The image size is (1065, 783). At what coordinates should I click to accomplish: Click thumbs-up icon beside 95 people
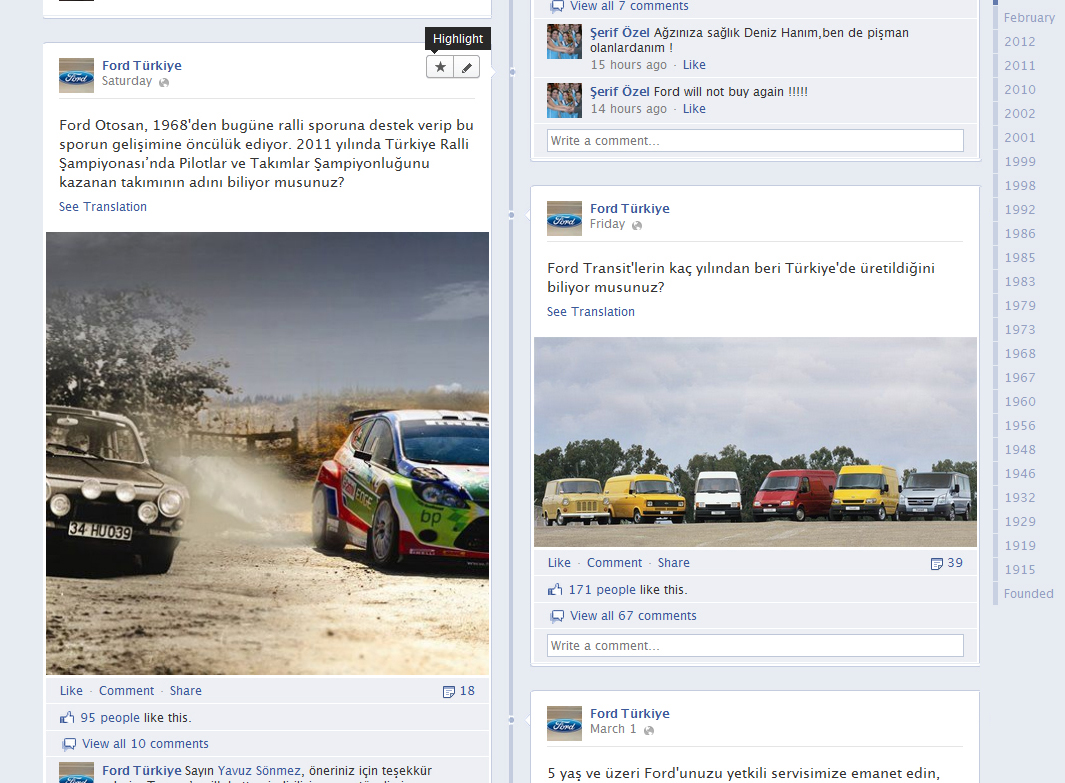tap(68, 718)
